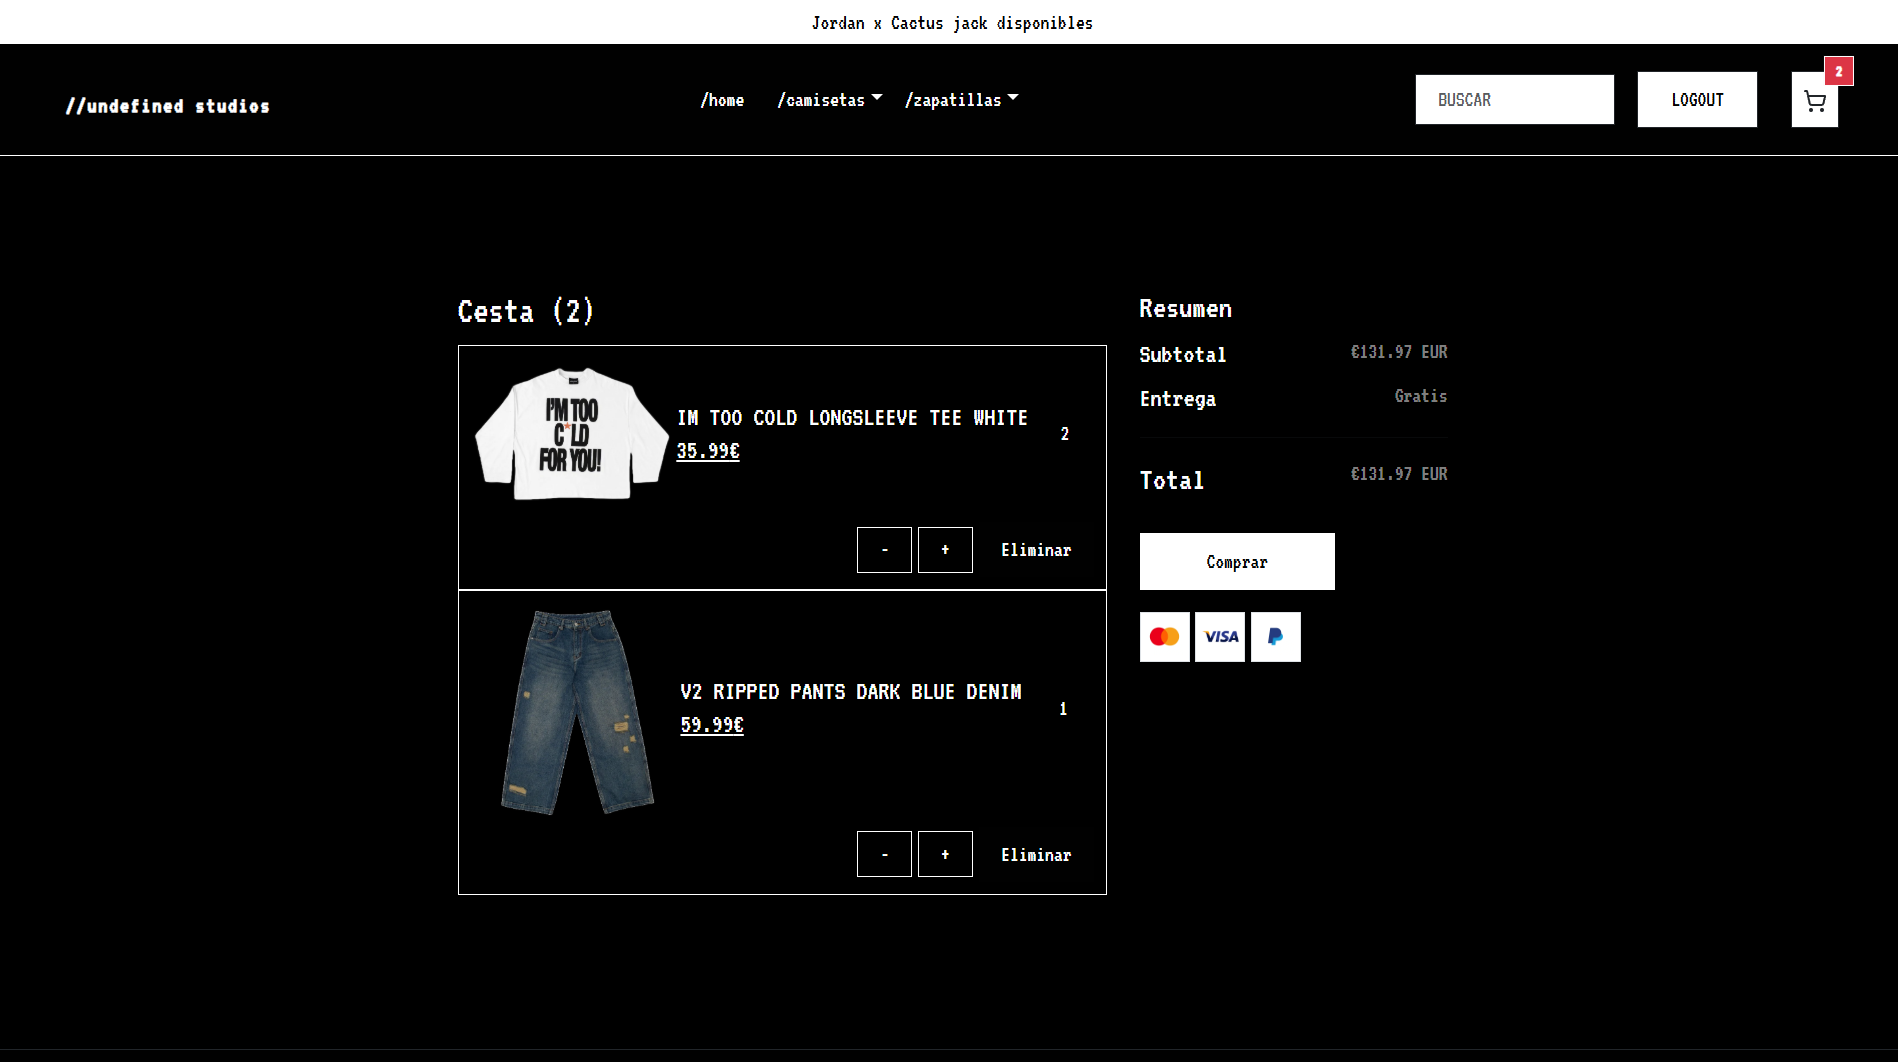Open the shopping cart icon
Screen dimensions: 1898x1062
click(1814, 101)
